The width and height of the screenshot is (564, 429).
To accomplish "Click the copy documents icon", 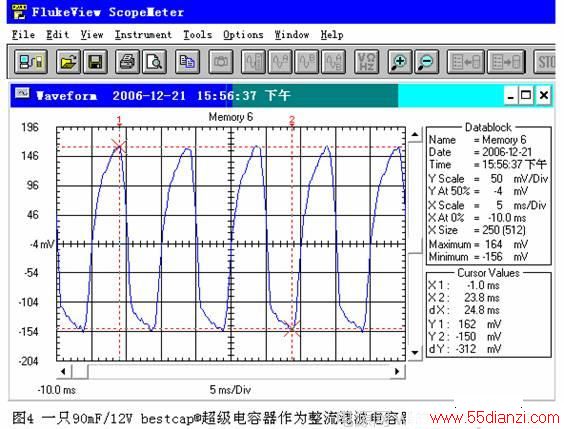I will [187, 62].
